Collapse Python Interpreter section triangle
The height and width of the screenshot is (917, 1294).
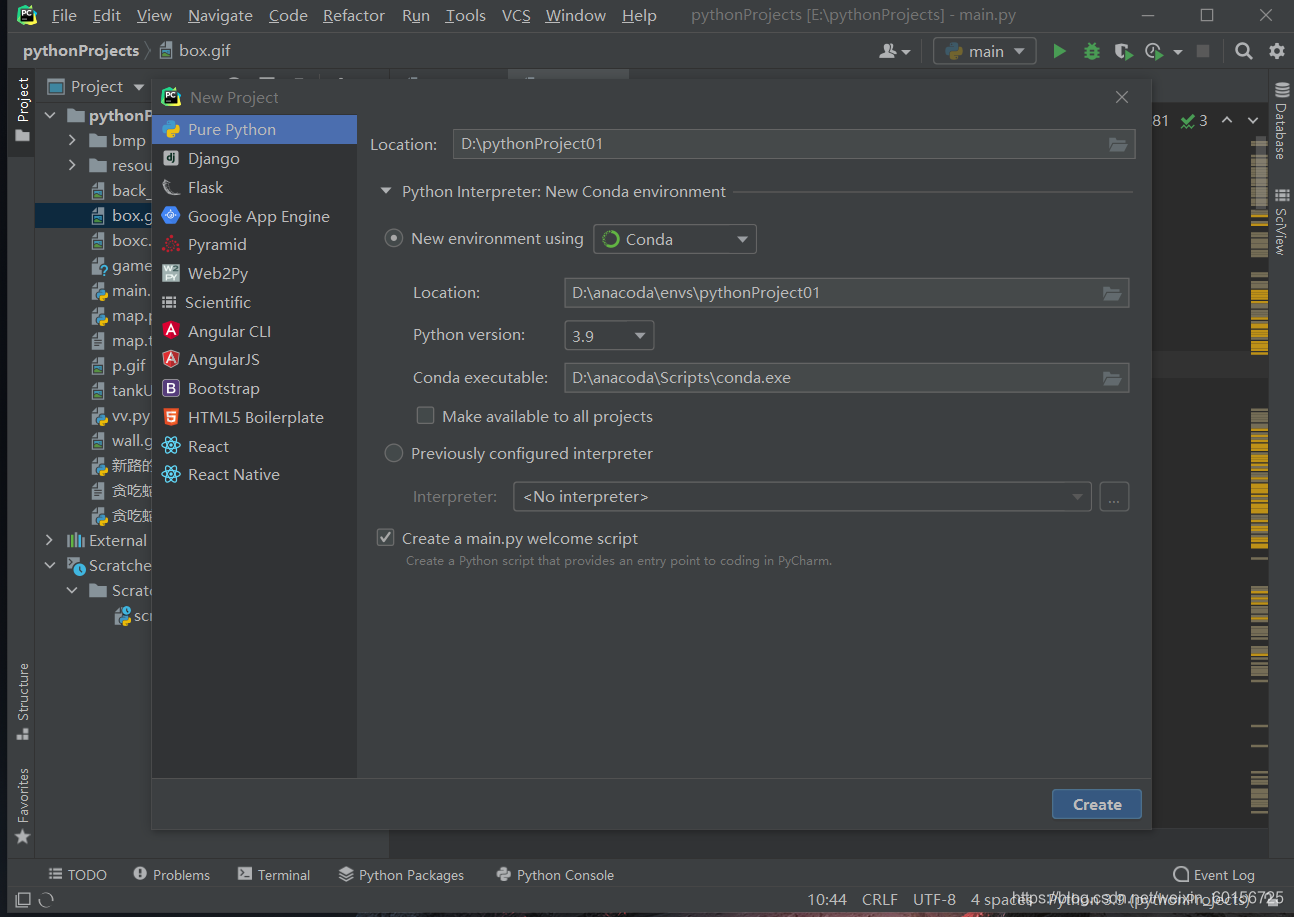[x=385, y=192]
